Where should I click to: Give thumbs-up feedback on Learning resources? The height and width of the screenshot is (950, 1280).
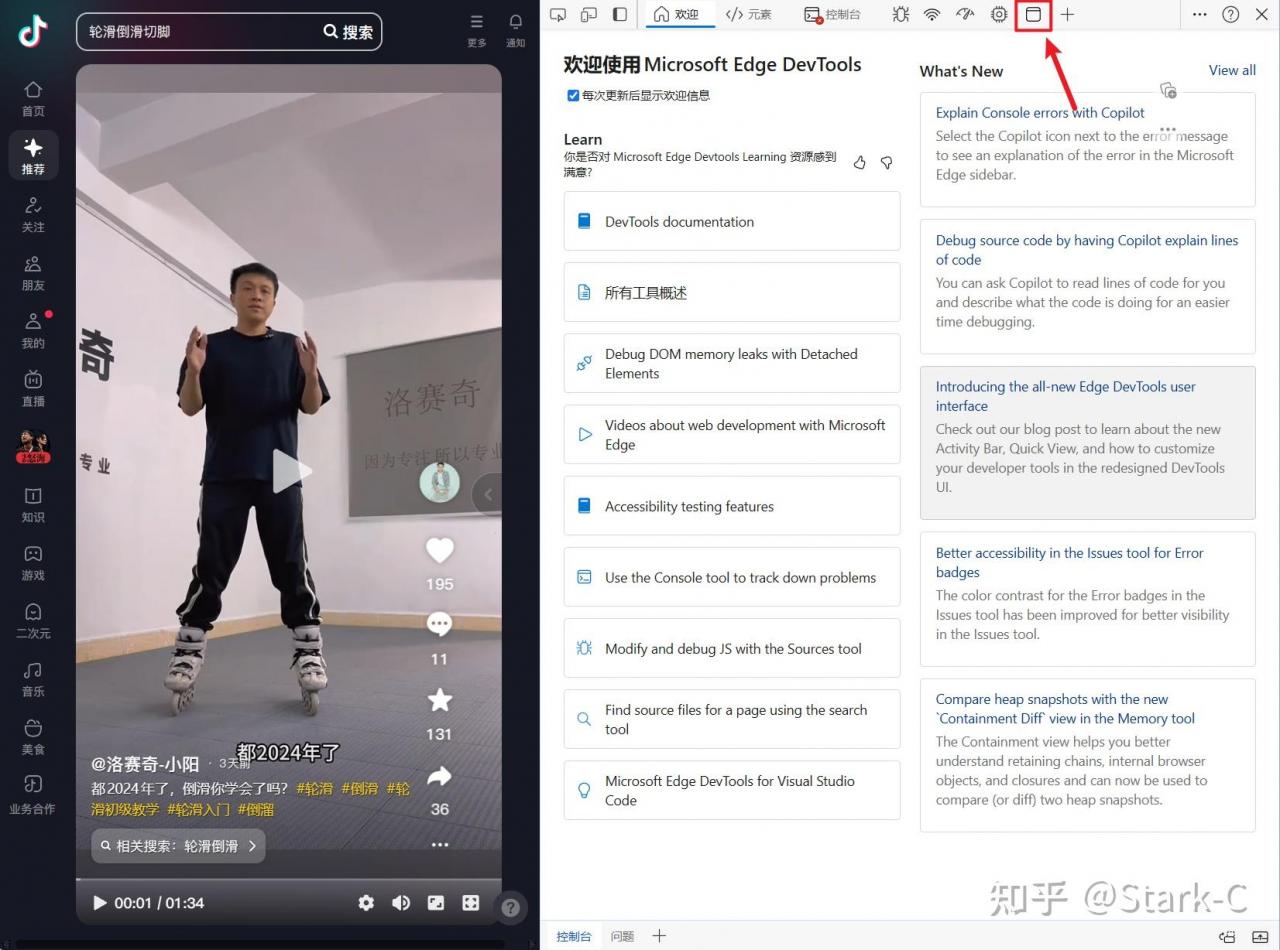[x=860, y=163]
